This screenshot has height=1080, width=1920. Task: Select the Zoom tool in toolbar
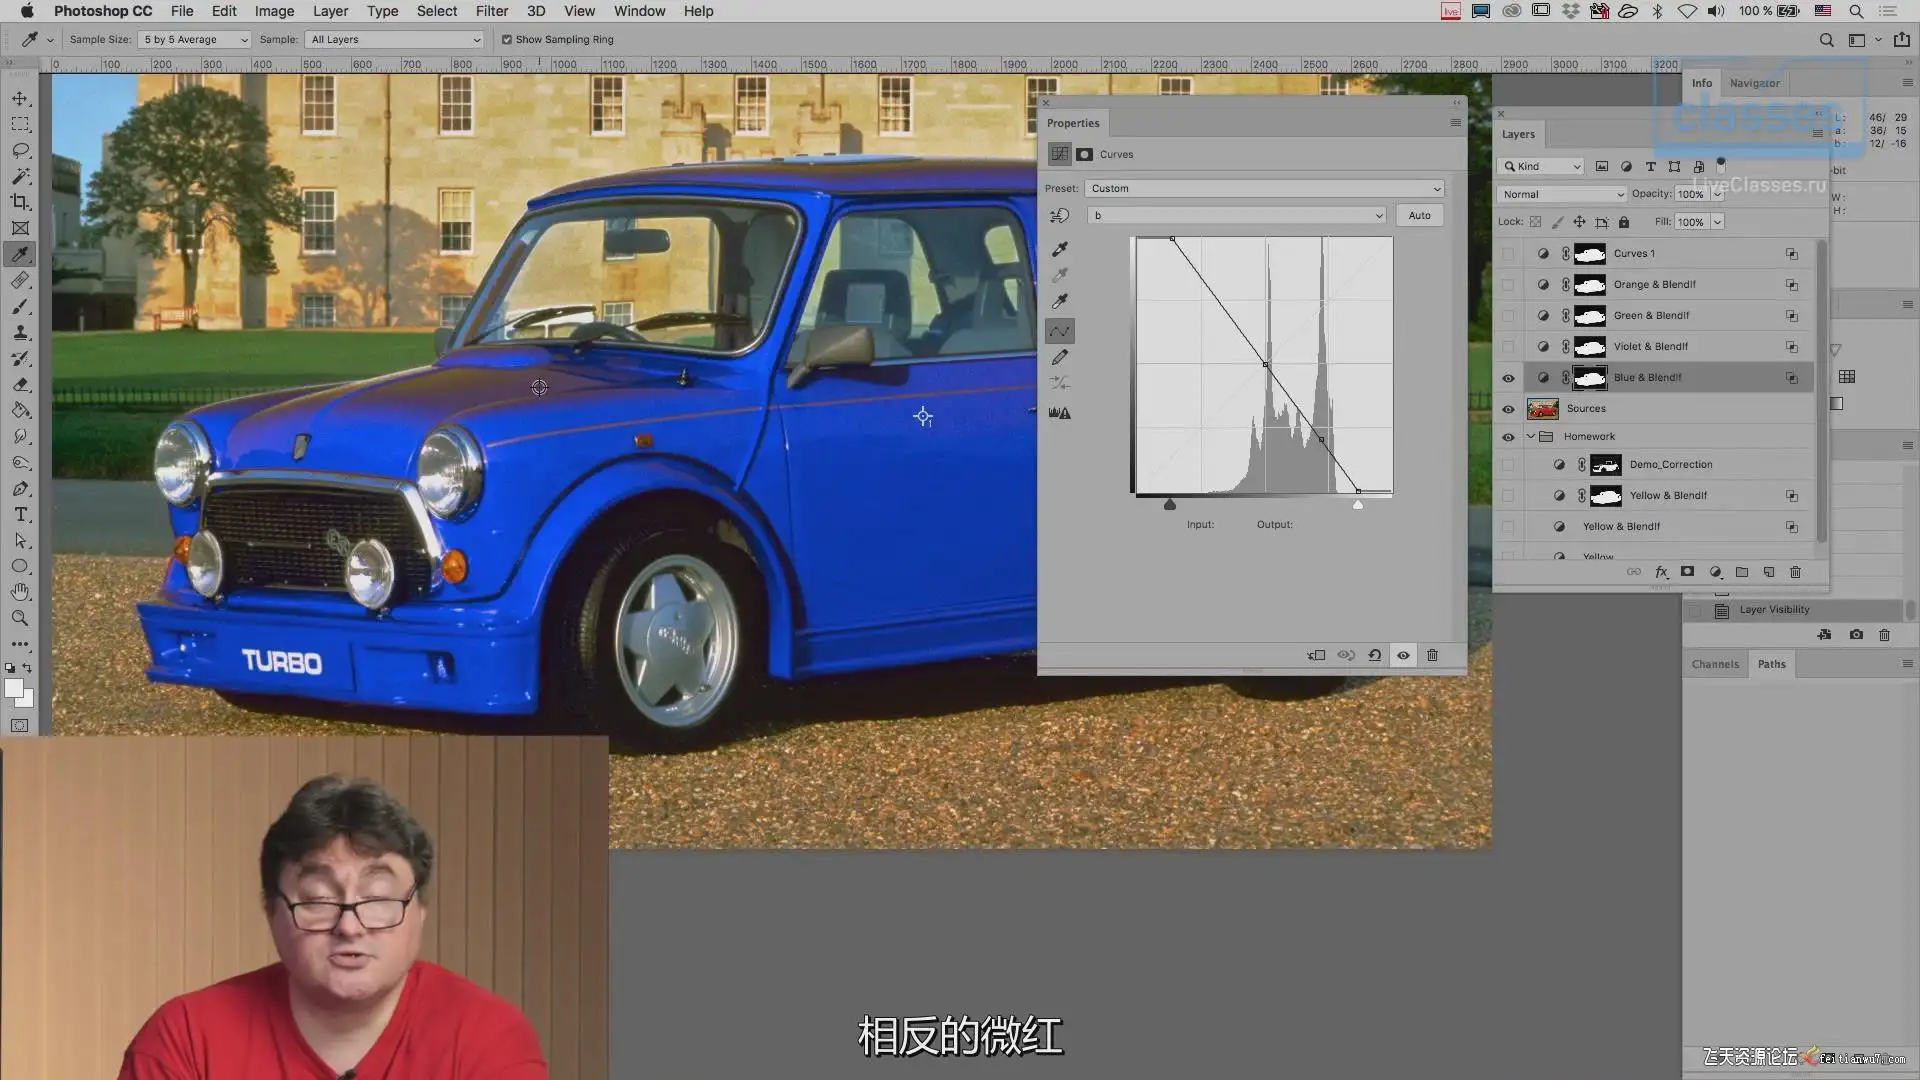[20, 618]
